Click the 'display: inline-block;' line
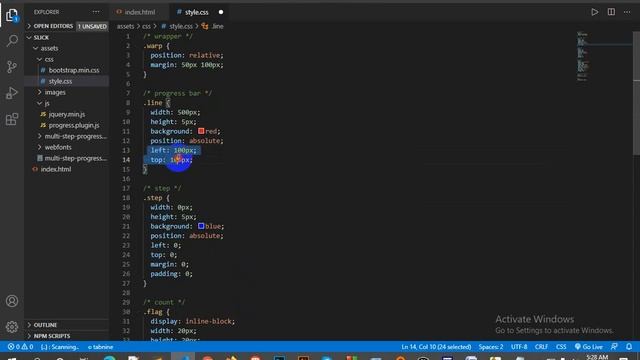Image resolution: width=640 pixels, height=360 pixels. 193,321
